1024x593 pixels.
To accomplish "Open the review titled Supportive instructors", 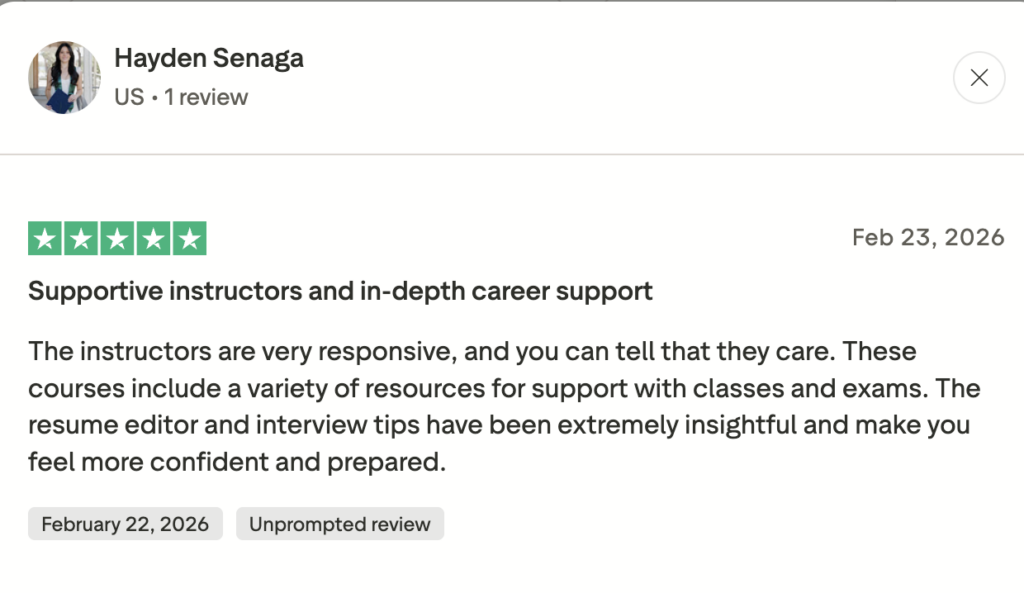I will (x=339, y=290).
